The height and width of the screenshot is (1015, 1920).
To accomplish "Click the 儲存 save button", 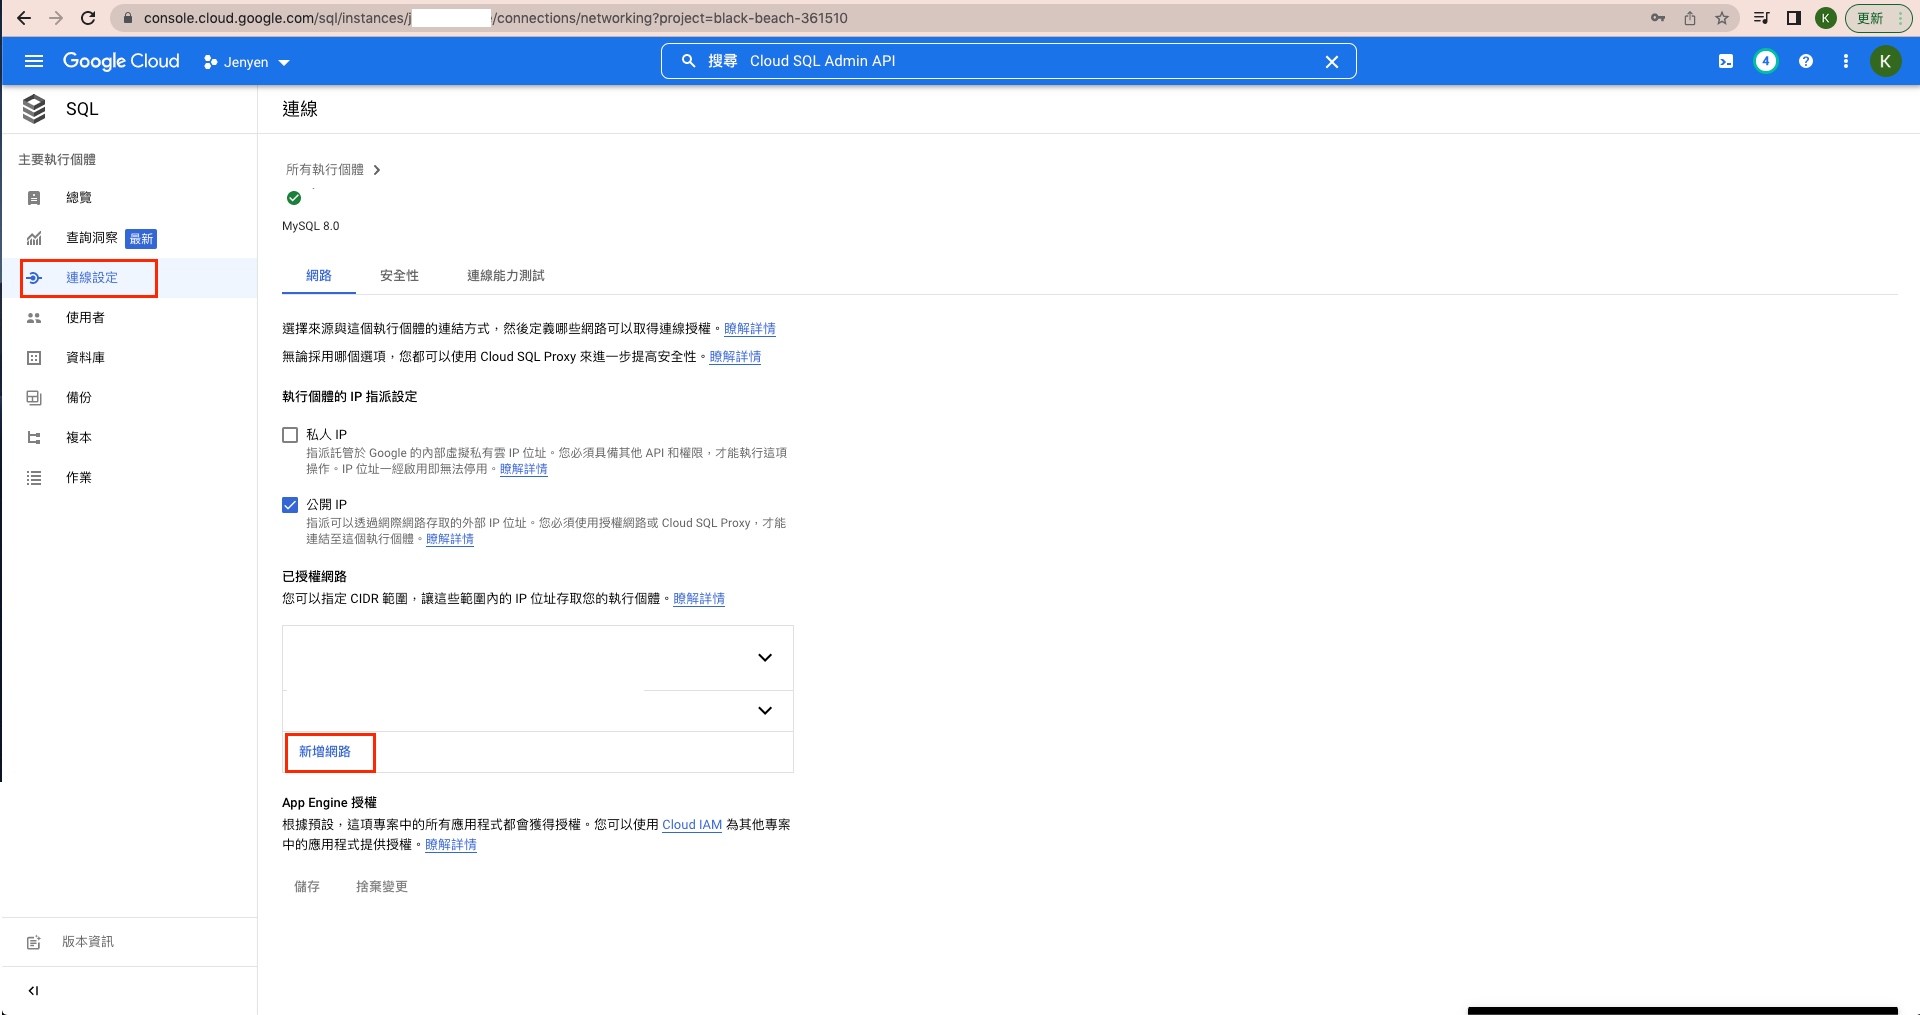I will pyautogui.click(x=307, y=887).
